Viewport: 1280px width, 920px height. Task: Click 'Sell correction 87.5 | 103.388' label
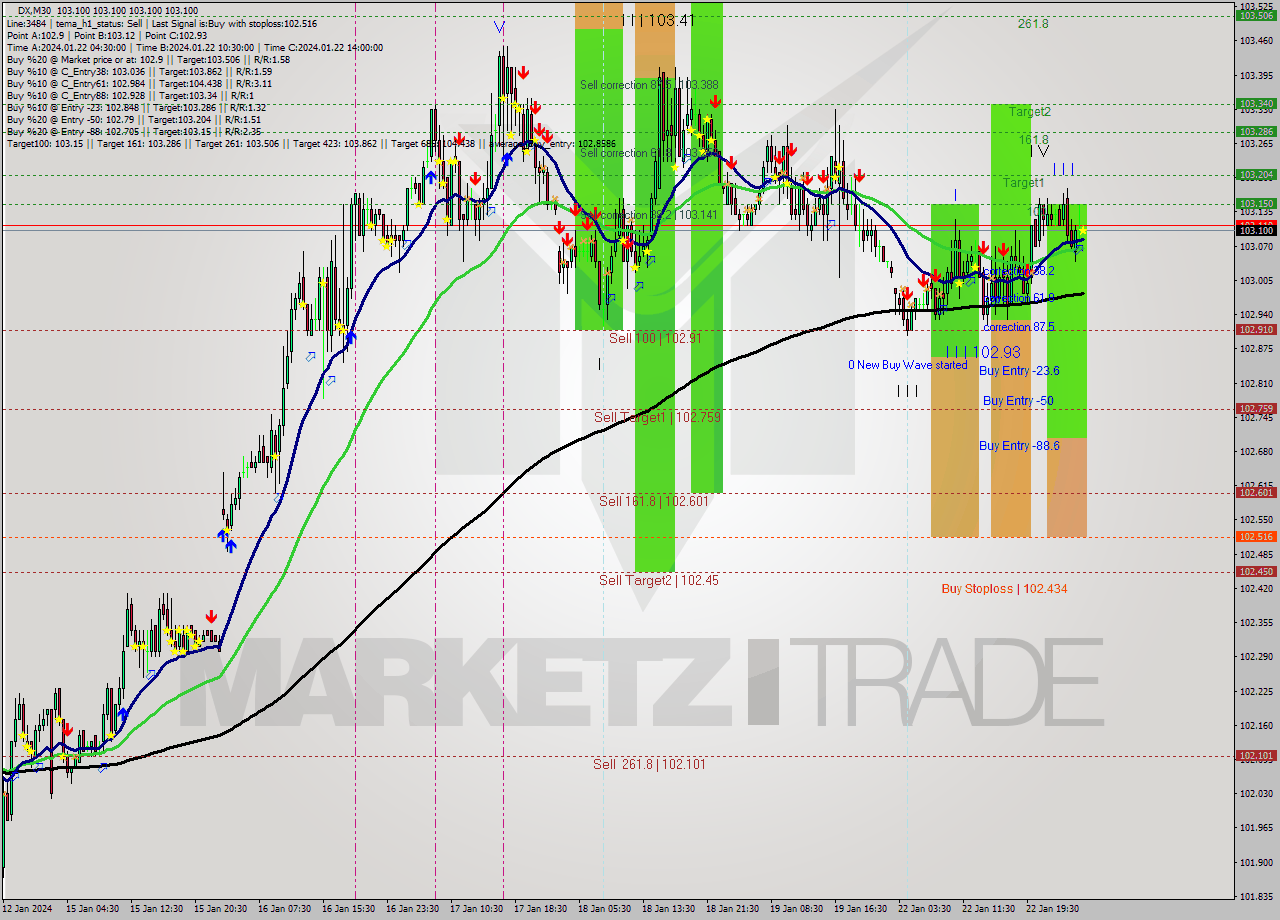pyautogui.click(x=649, y=85)
